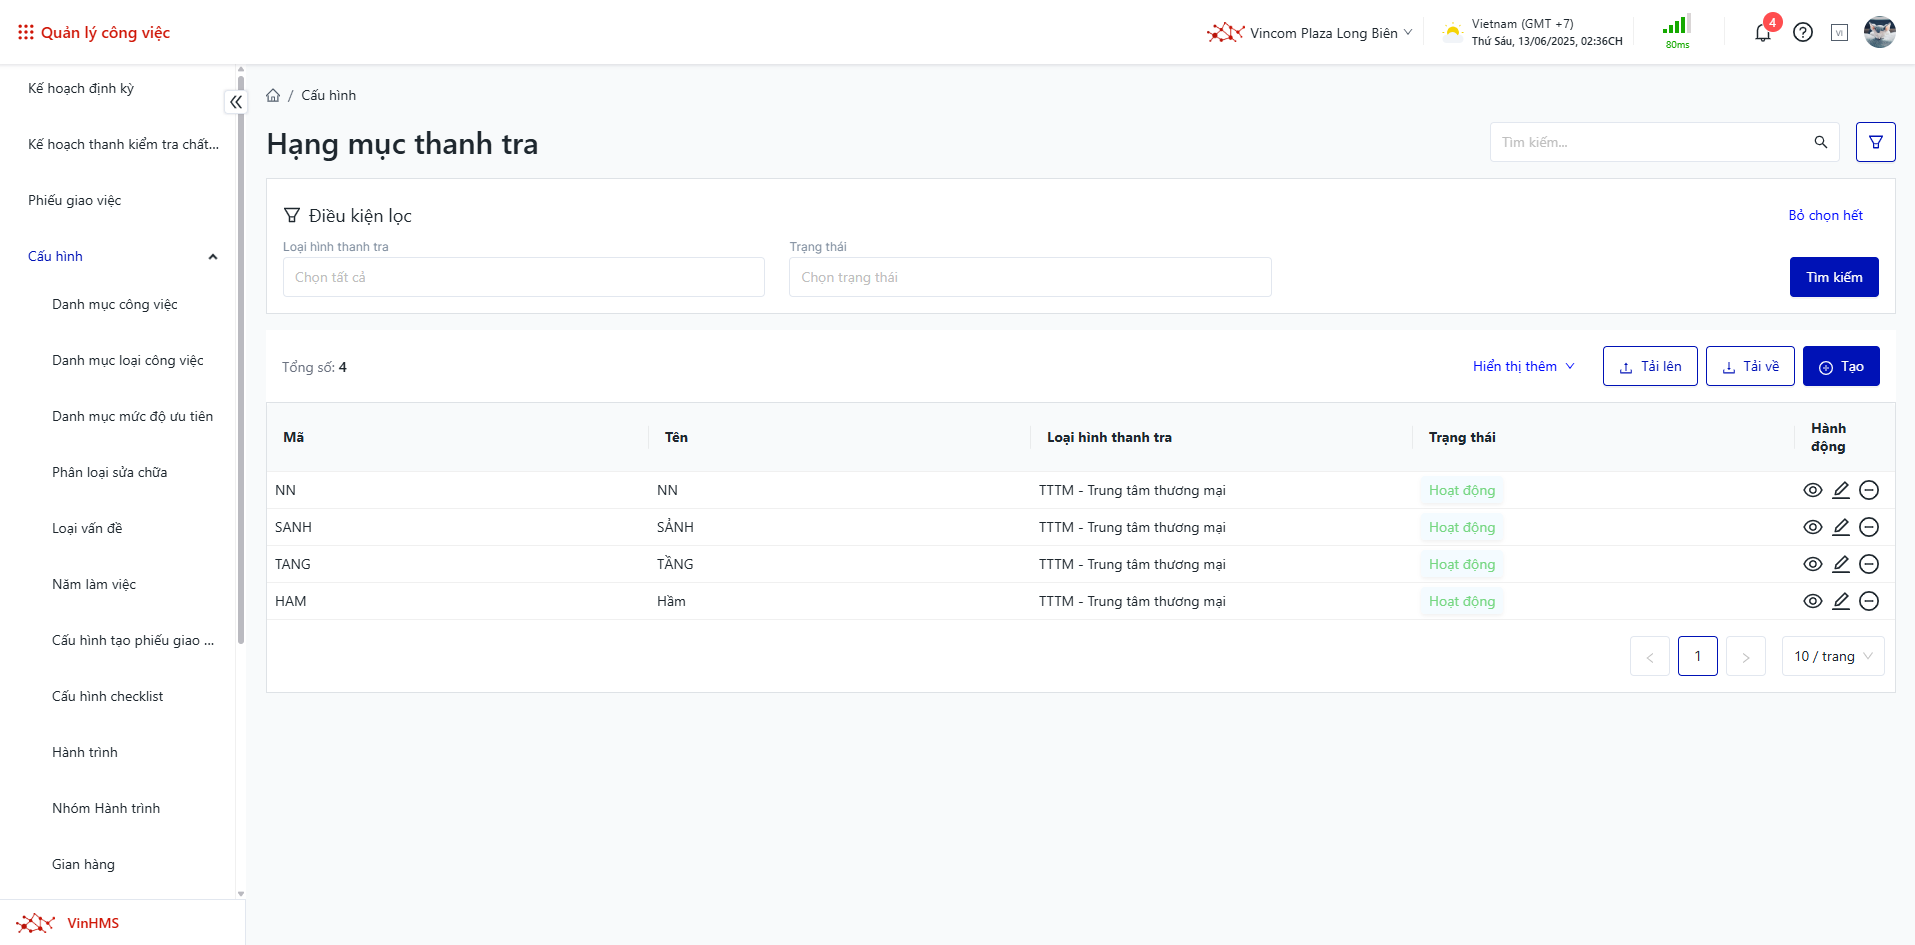Click the Tìm kiếm search input field
The image size is (1915, 945).
coord(1650,143)
